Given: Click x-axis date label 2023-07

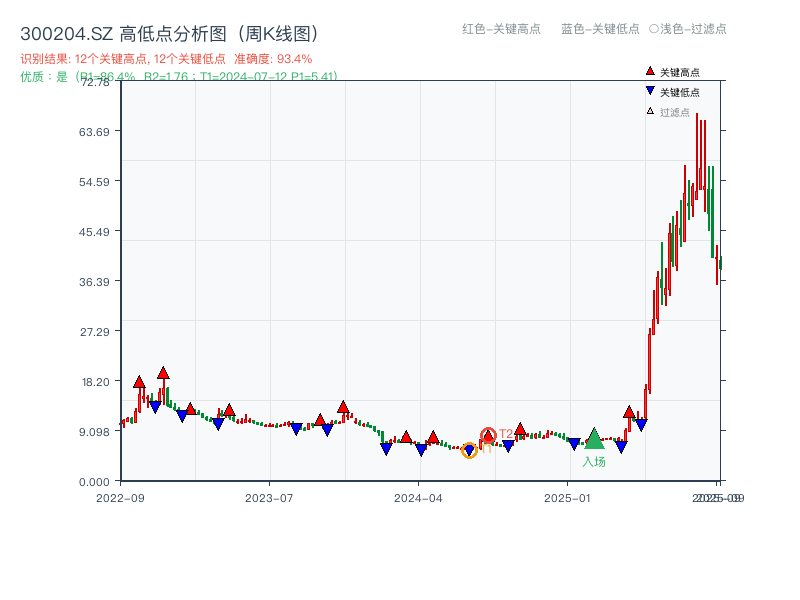Looking at the screenshot, I should point(269,498).
